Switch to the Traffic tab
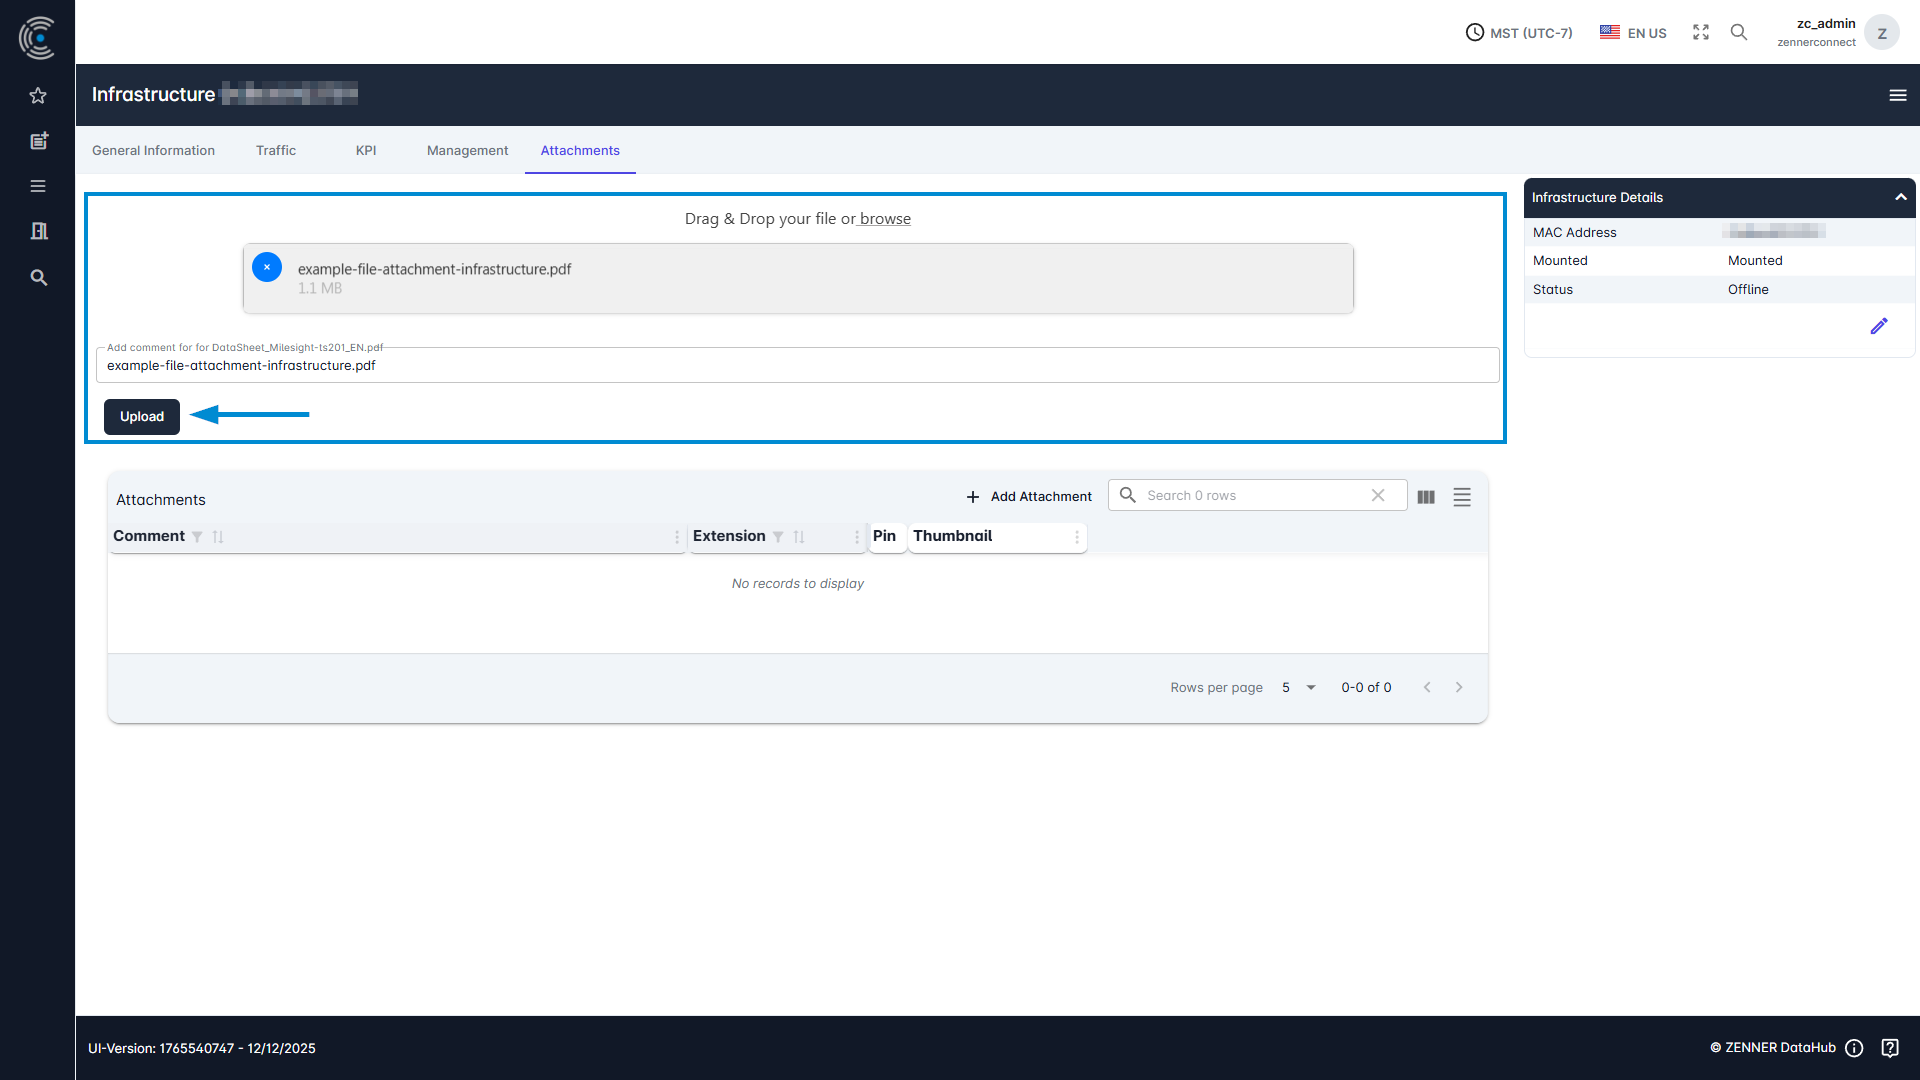This screenshot has width=1920, height=1080. (x=275, y=151)
